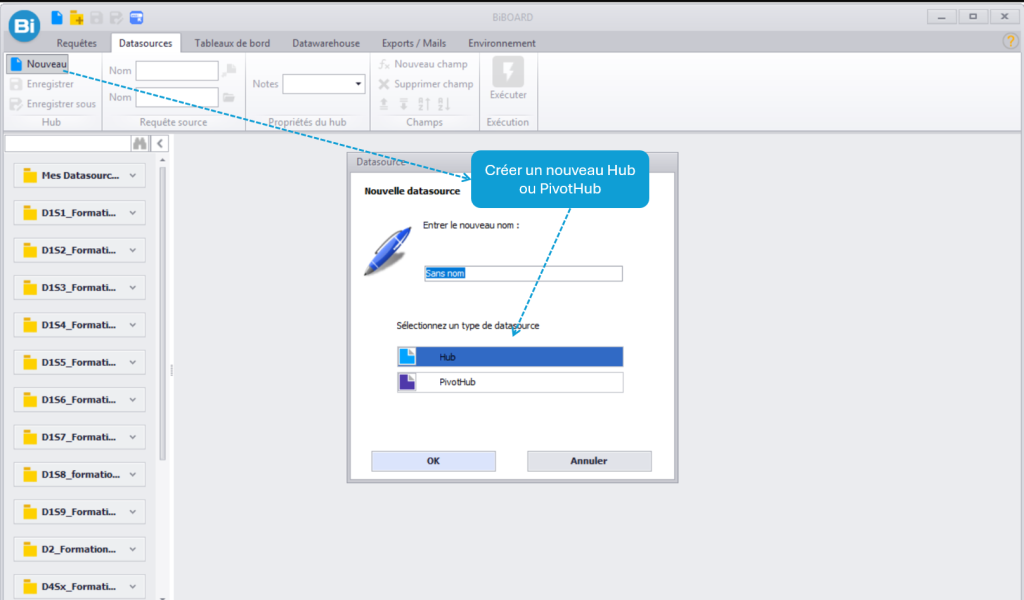Minimize the BiBOARD window

[942, 17]
